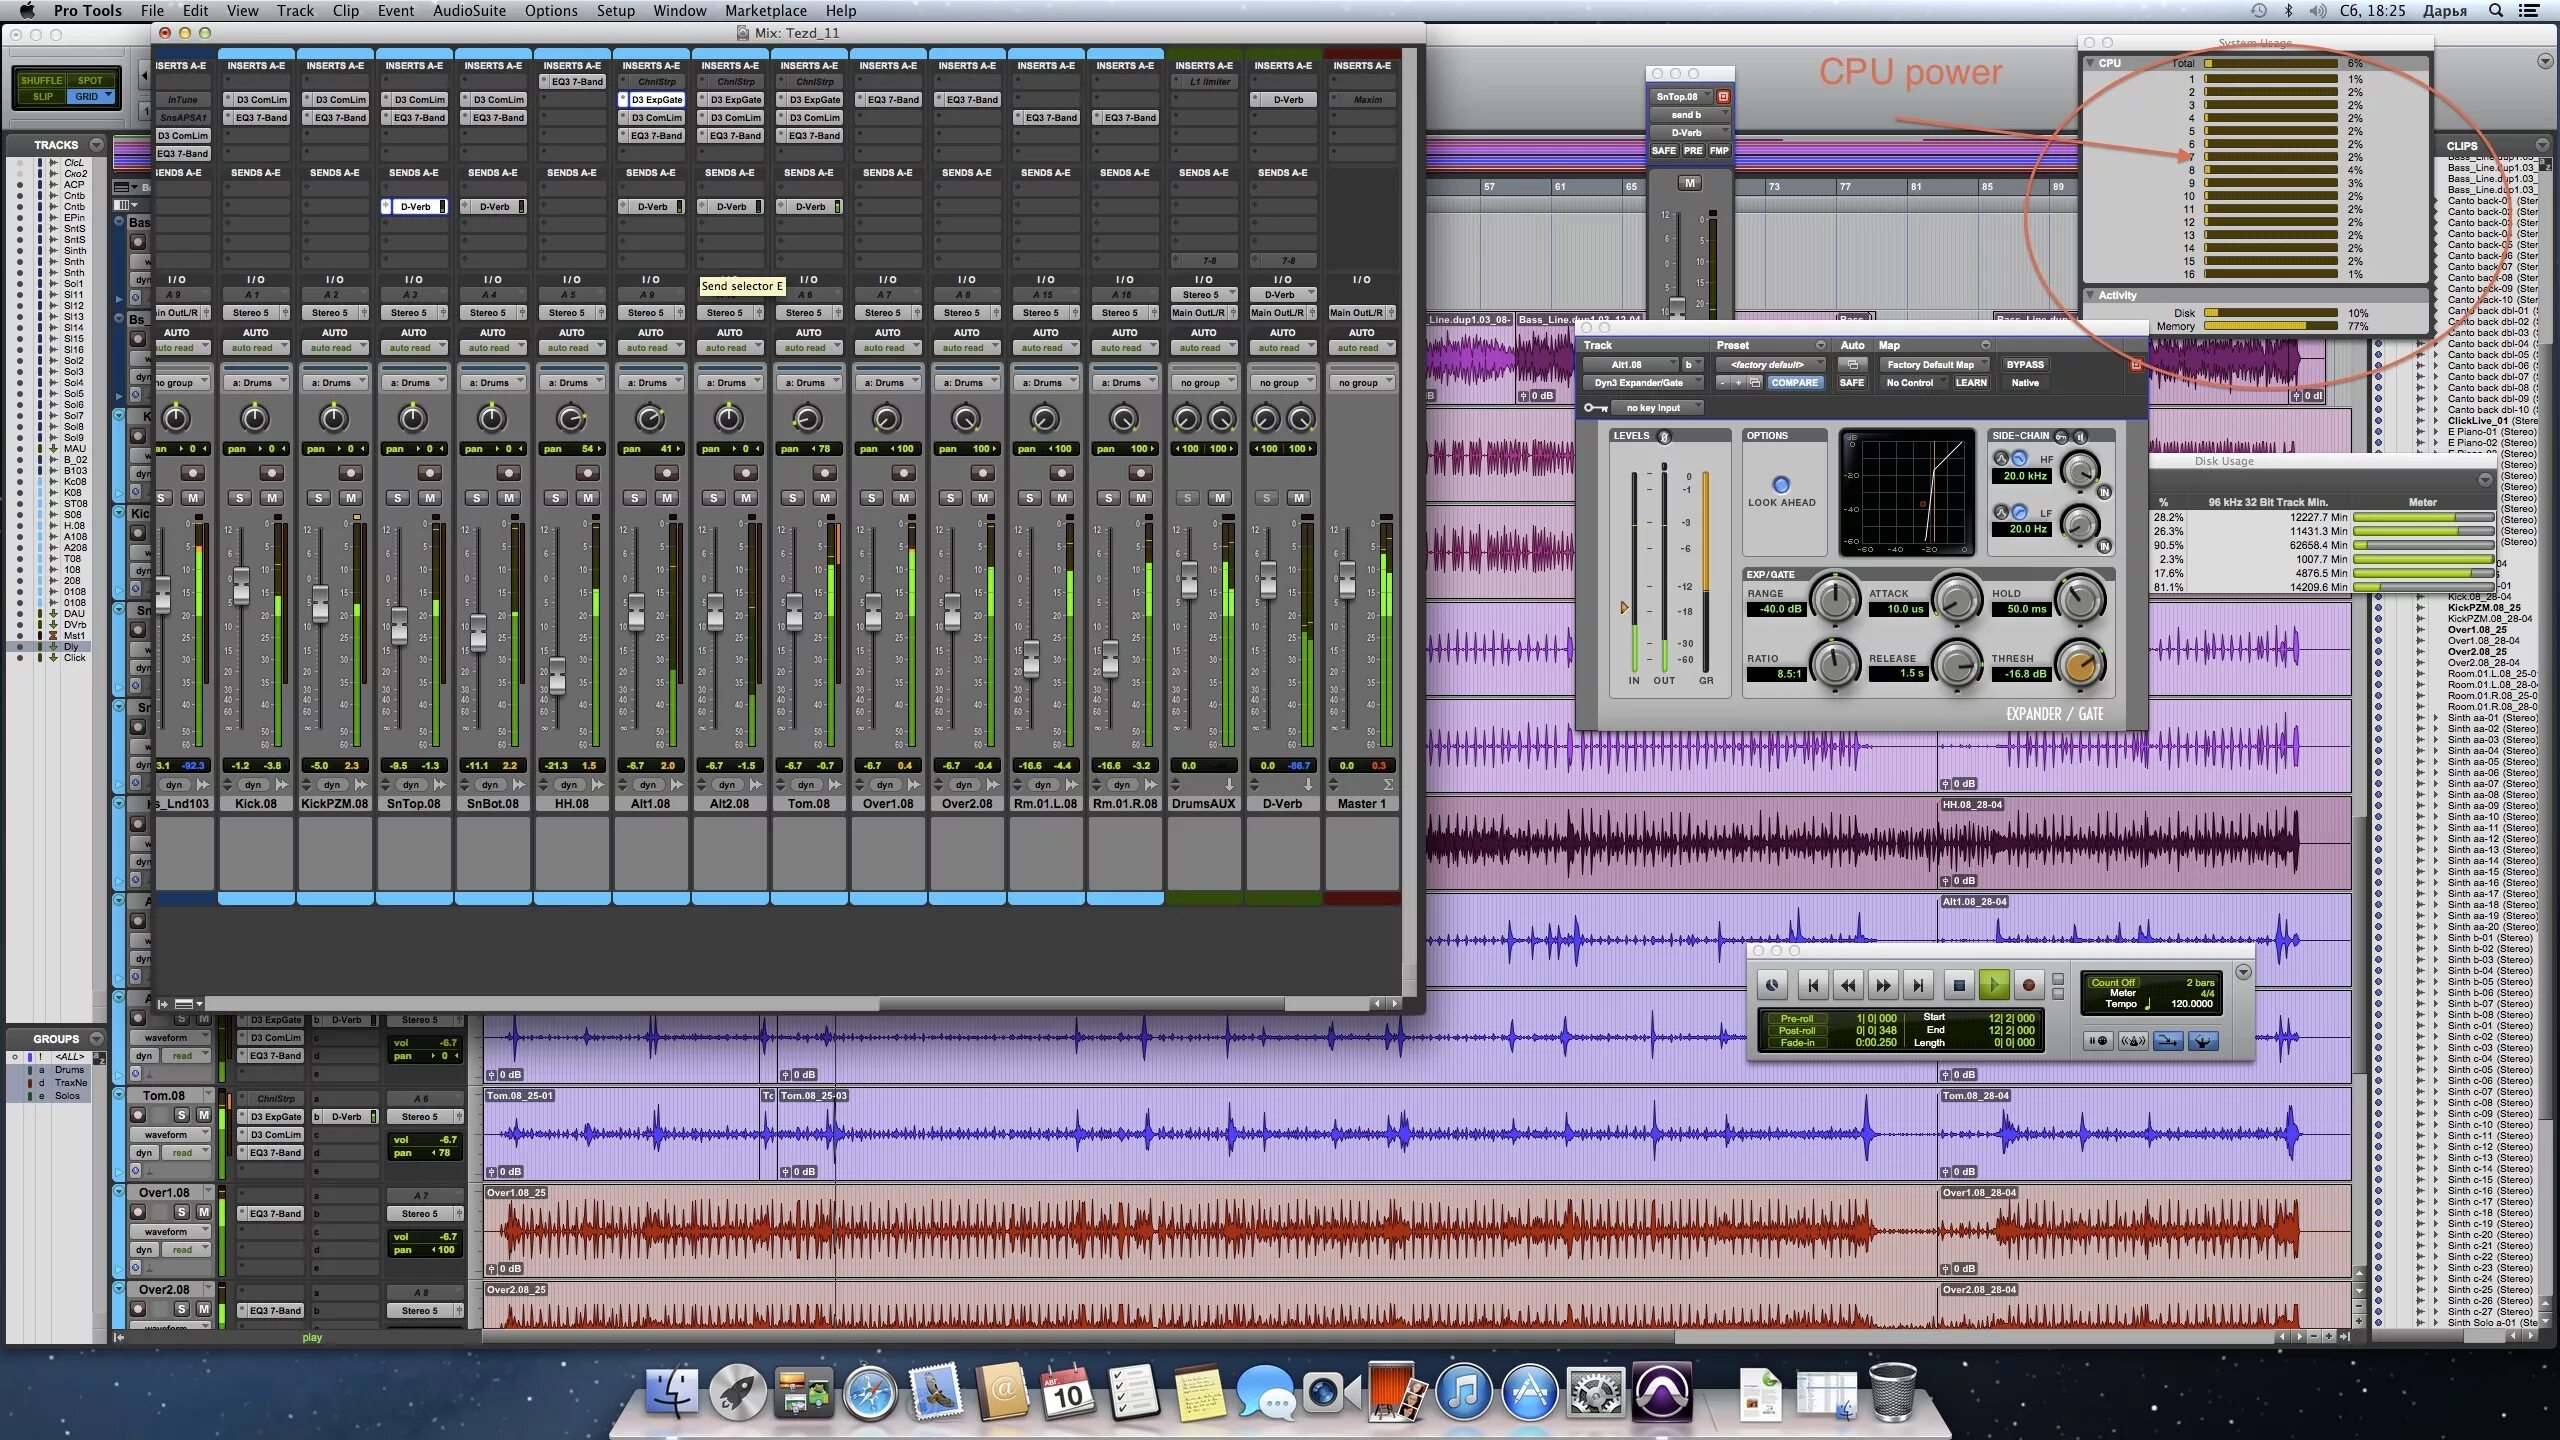Enable the HF side-chain IN button
This screenshot has height=1440, width=2560.
(2104, 492)
